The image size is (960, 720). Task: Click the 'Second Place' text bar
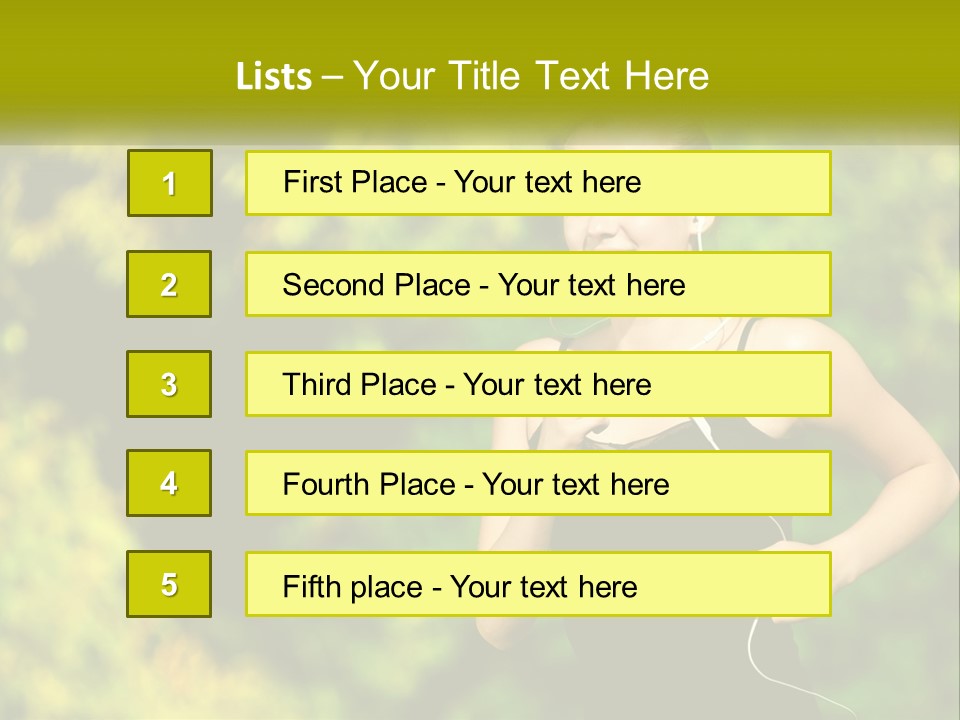point(538,284)
